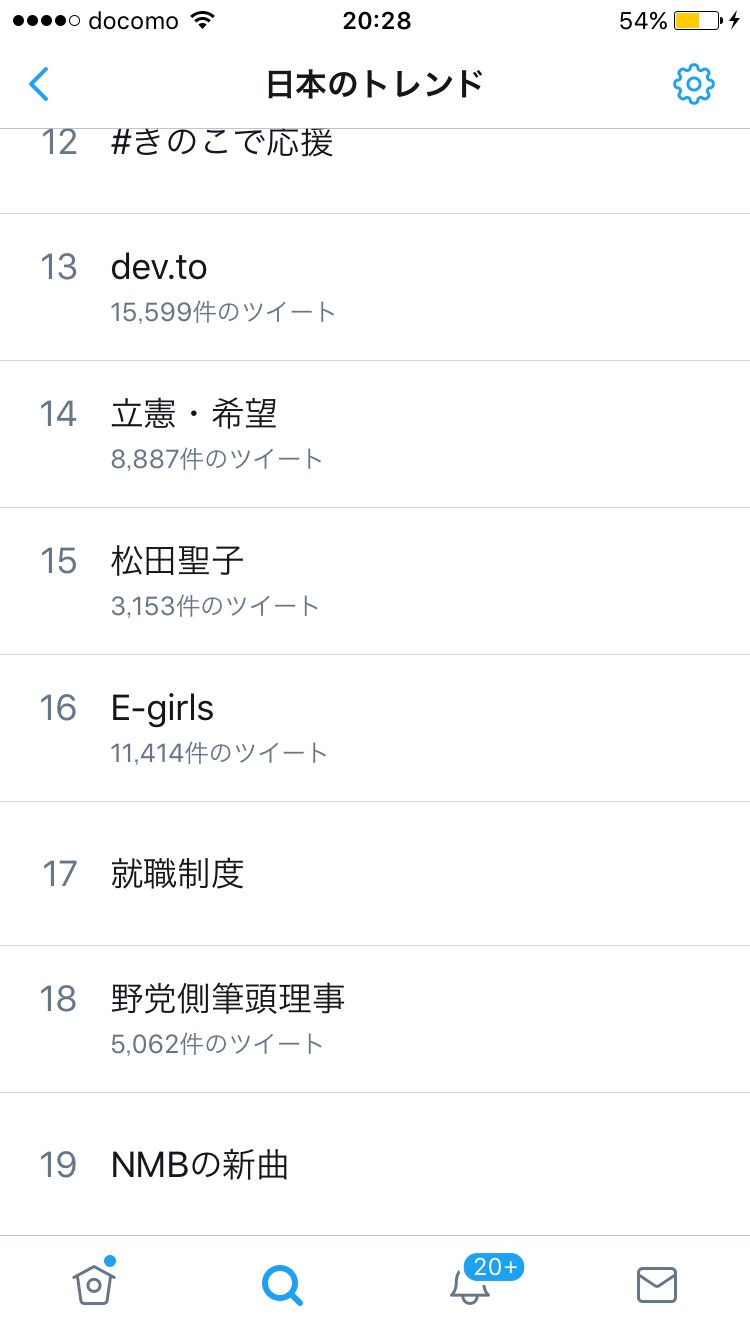Tap the back arrow icon

pyautogui.click(x=39, y=84)
